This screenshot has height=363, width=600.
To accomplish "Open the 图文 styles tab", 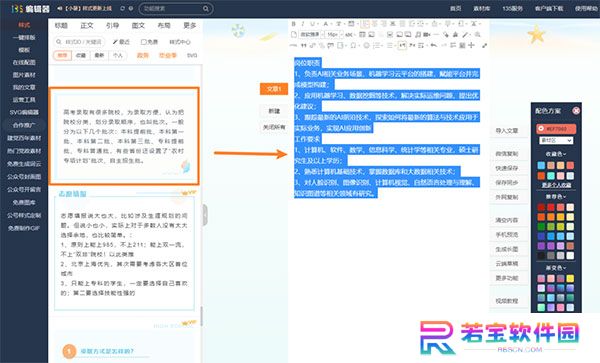I will coord(138,26).
